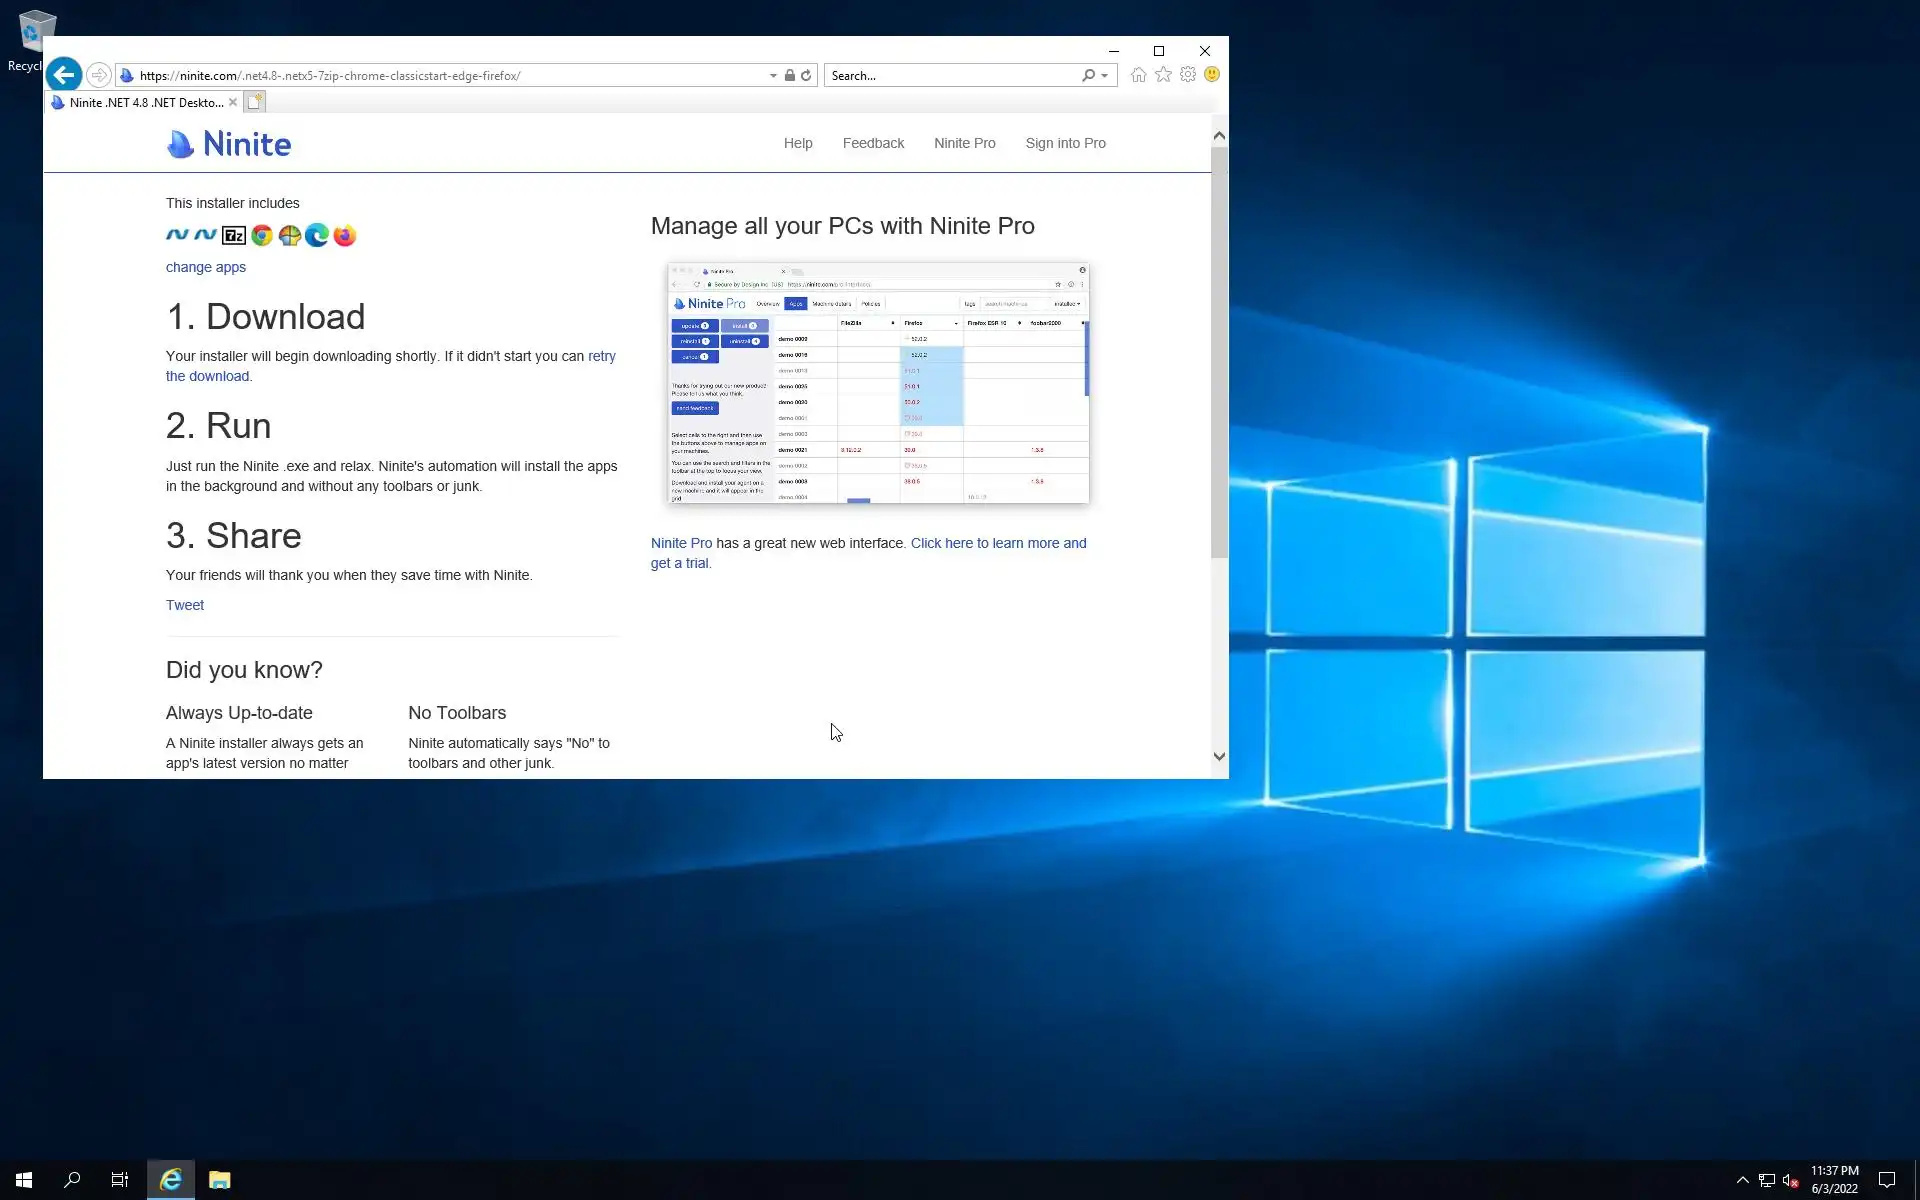Open the Ninite Pro menu link
The height and width of the screenshot is (1200, 1920).
[x=964, y=143]
